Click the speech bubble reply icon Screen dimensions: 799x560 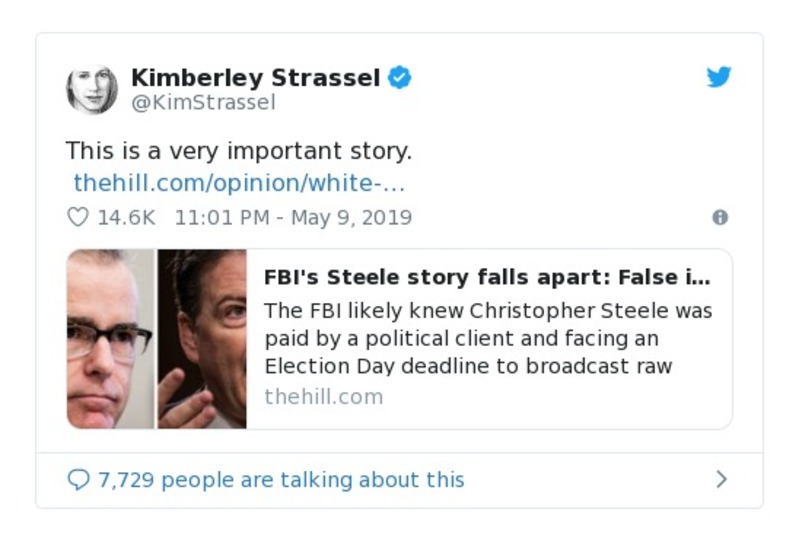pos(78,480)
